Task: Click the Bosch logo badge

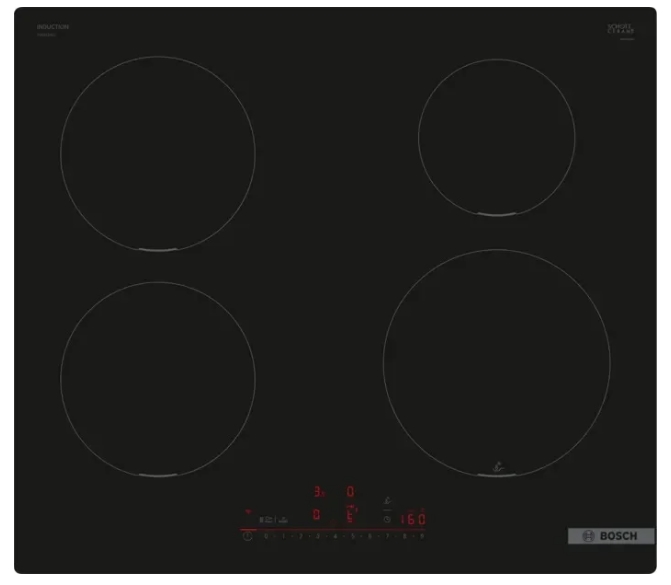Action: 610,536
